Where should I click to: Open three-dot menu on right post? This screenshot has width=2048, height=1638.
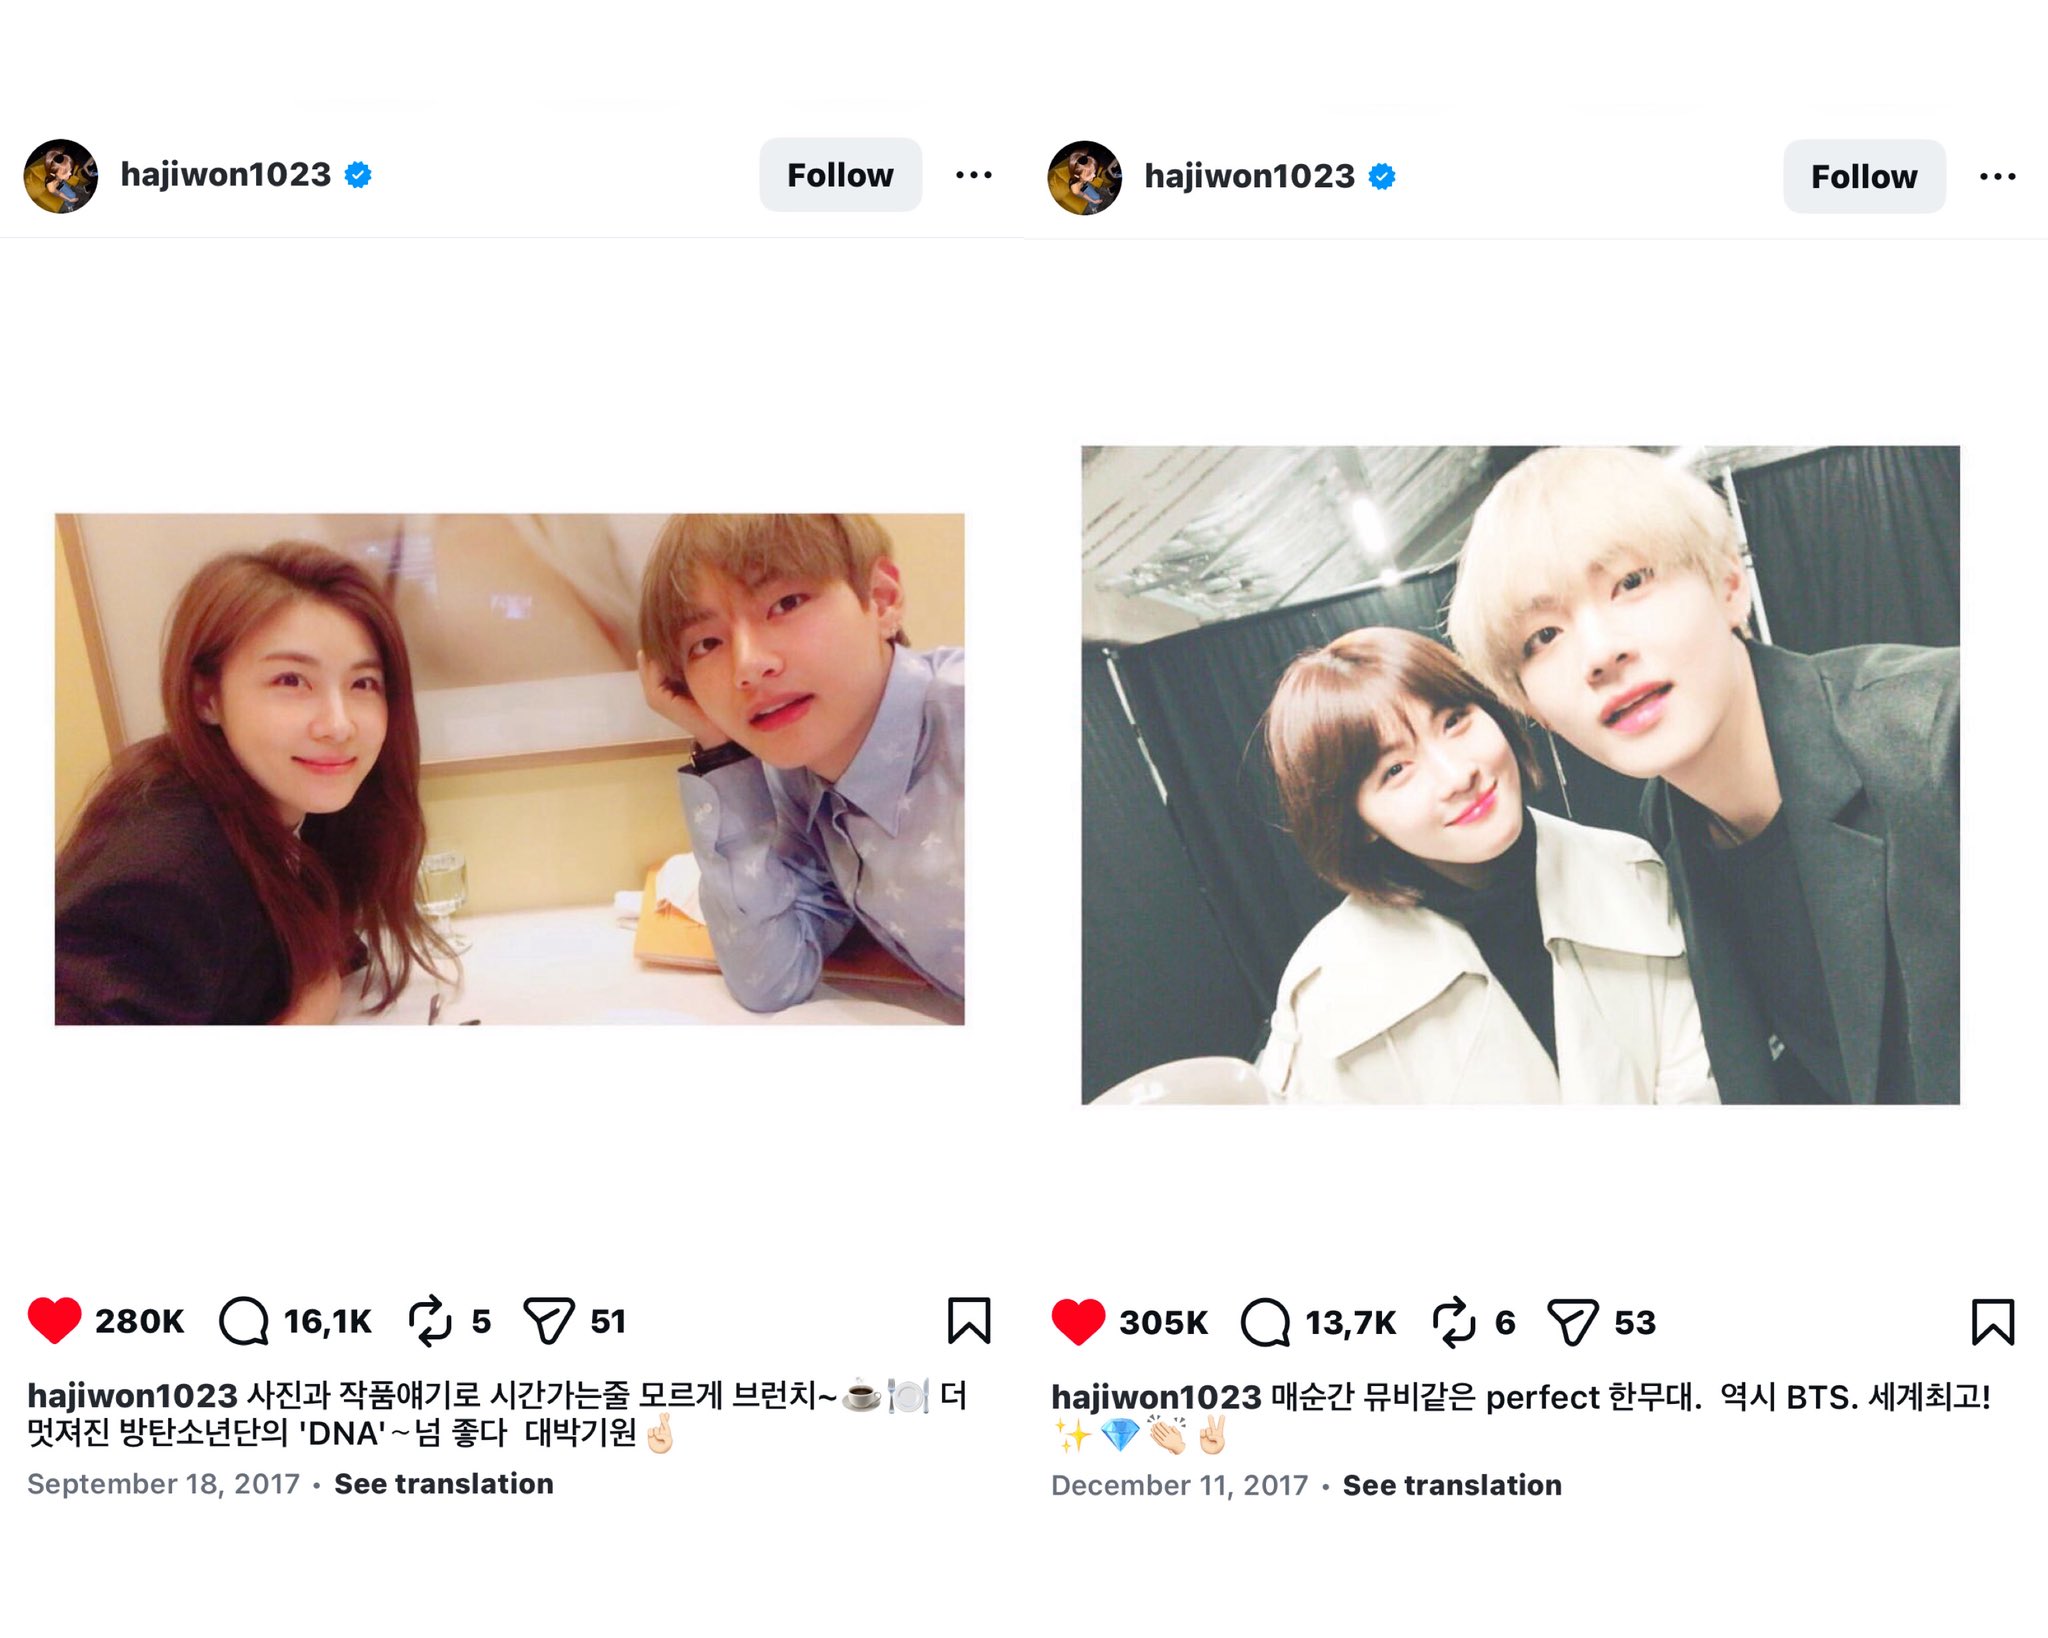[x=1998, y=177]
